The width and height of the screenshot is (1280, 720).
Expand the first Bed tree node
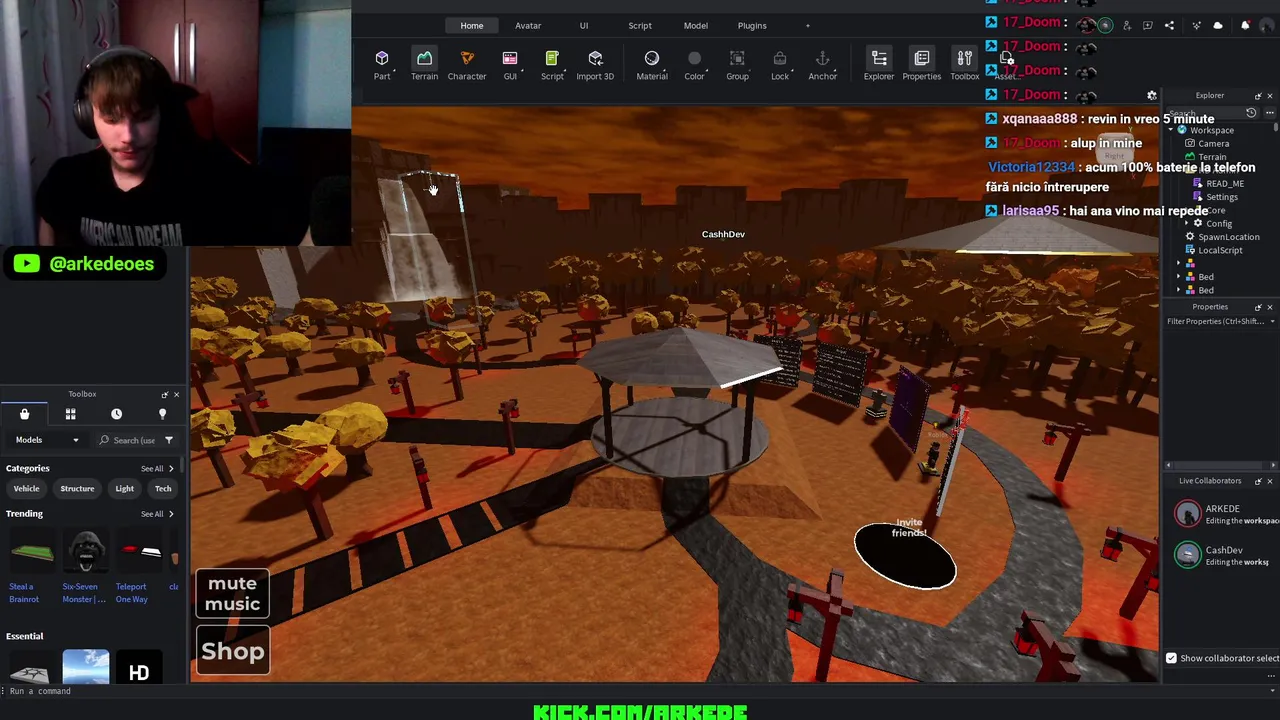click(x=1178, y=277)
